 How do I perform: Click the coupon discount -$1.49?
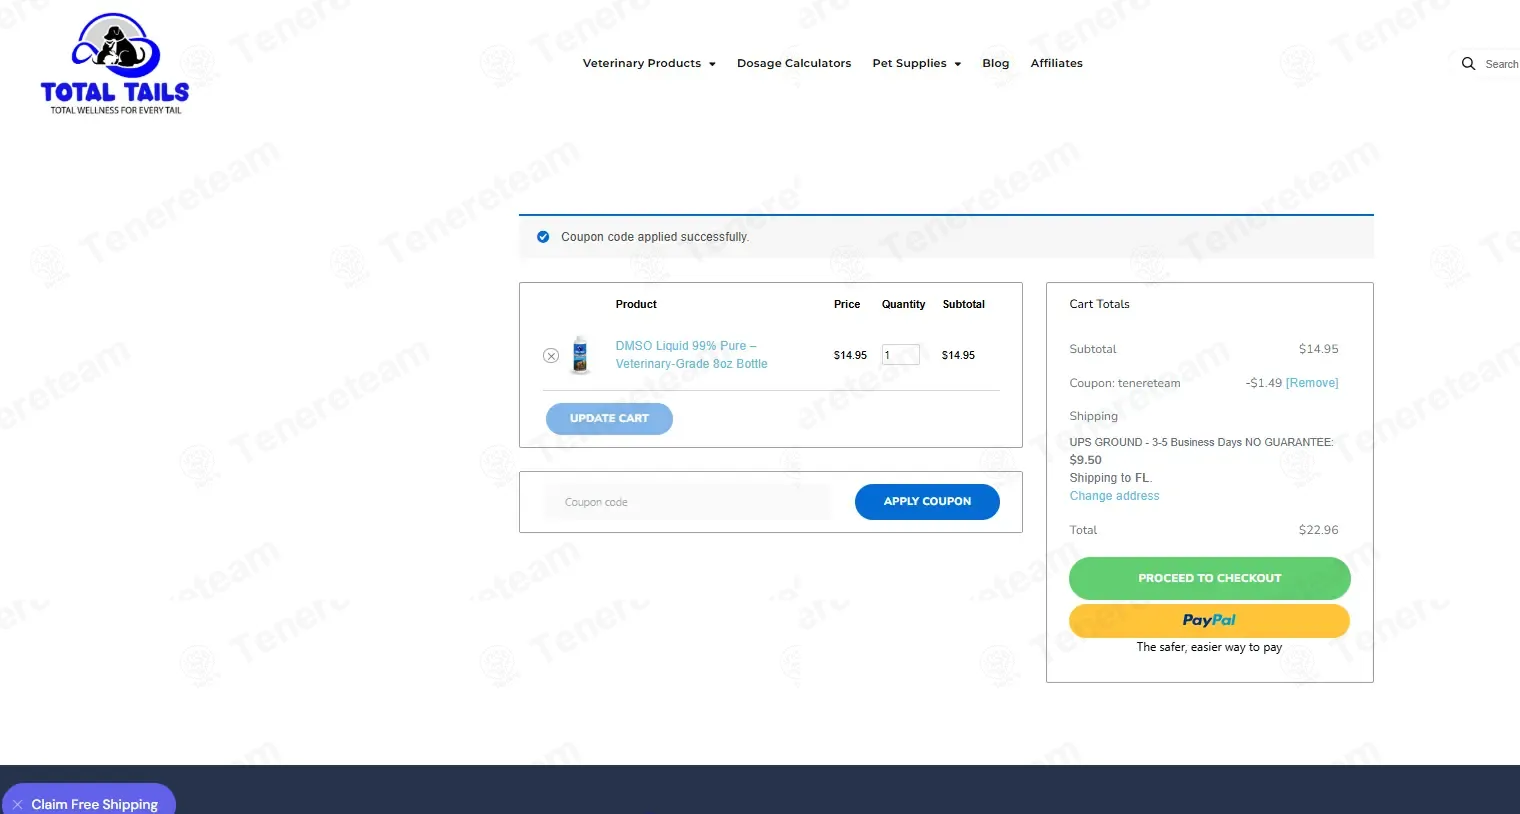pyautogui.click(x=1263, y=383)
